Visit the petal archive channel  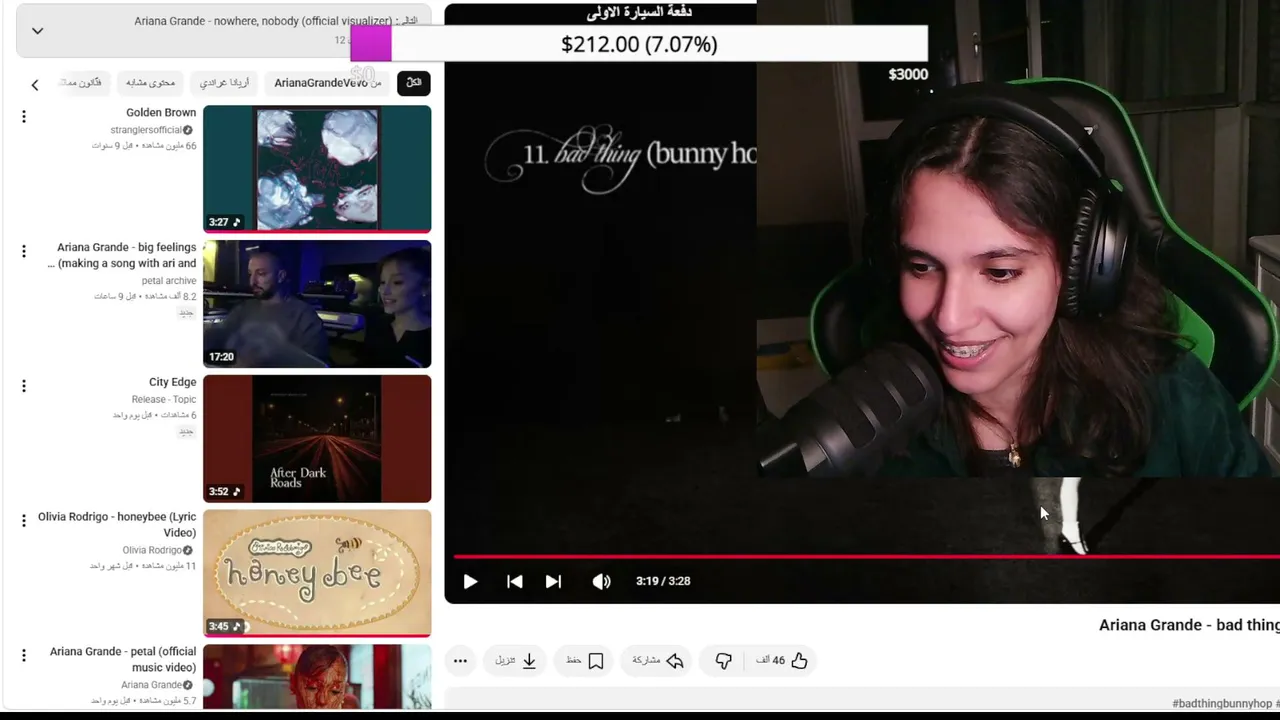click(169, 281)
